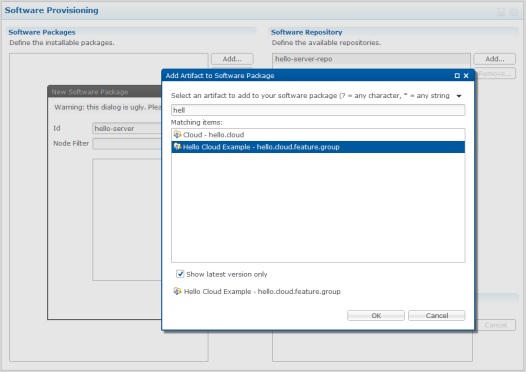Maximize the Add Artifact dialog
This screenshot has height=372, width=526.
pos(457,76)
